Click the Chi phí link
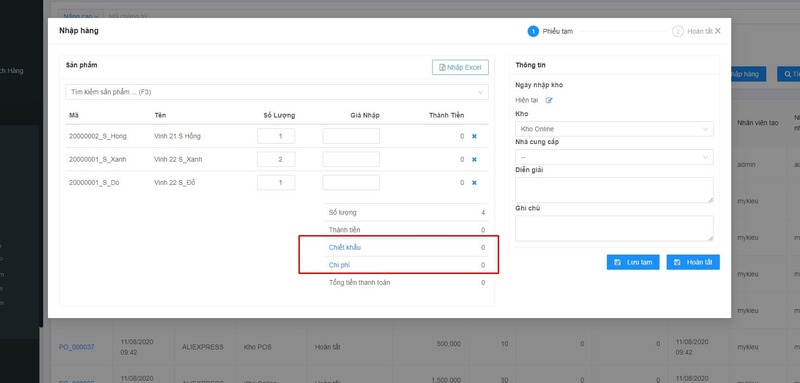The image size is (800, 383). (x=339, y=265)
